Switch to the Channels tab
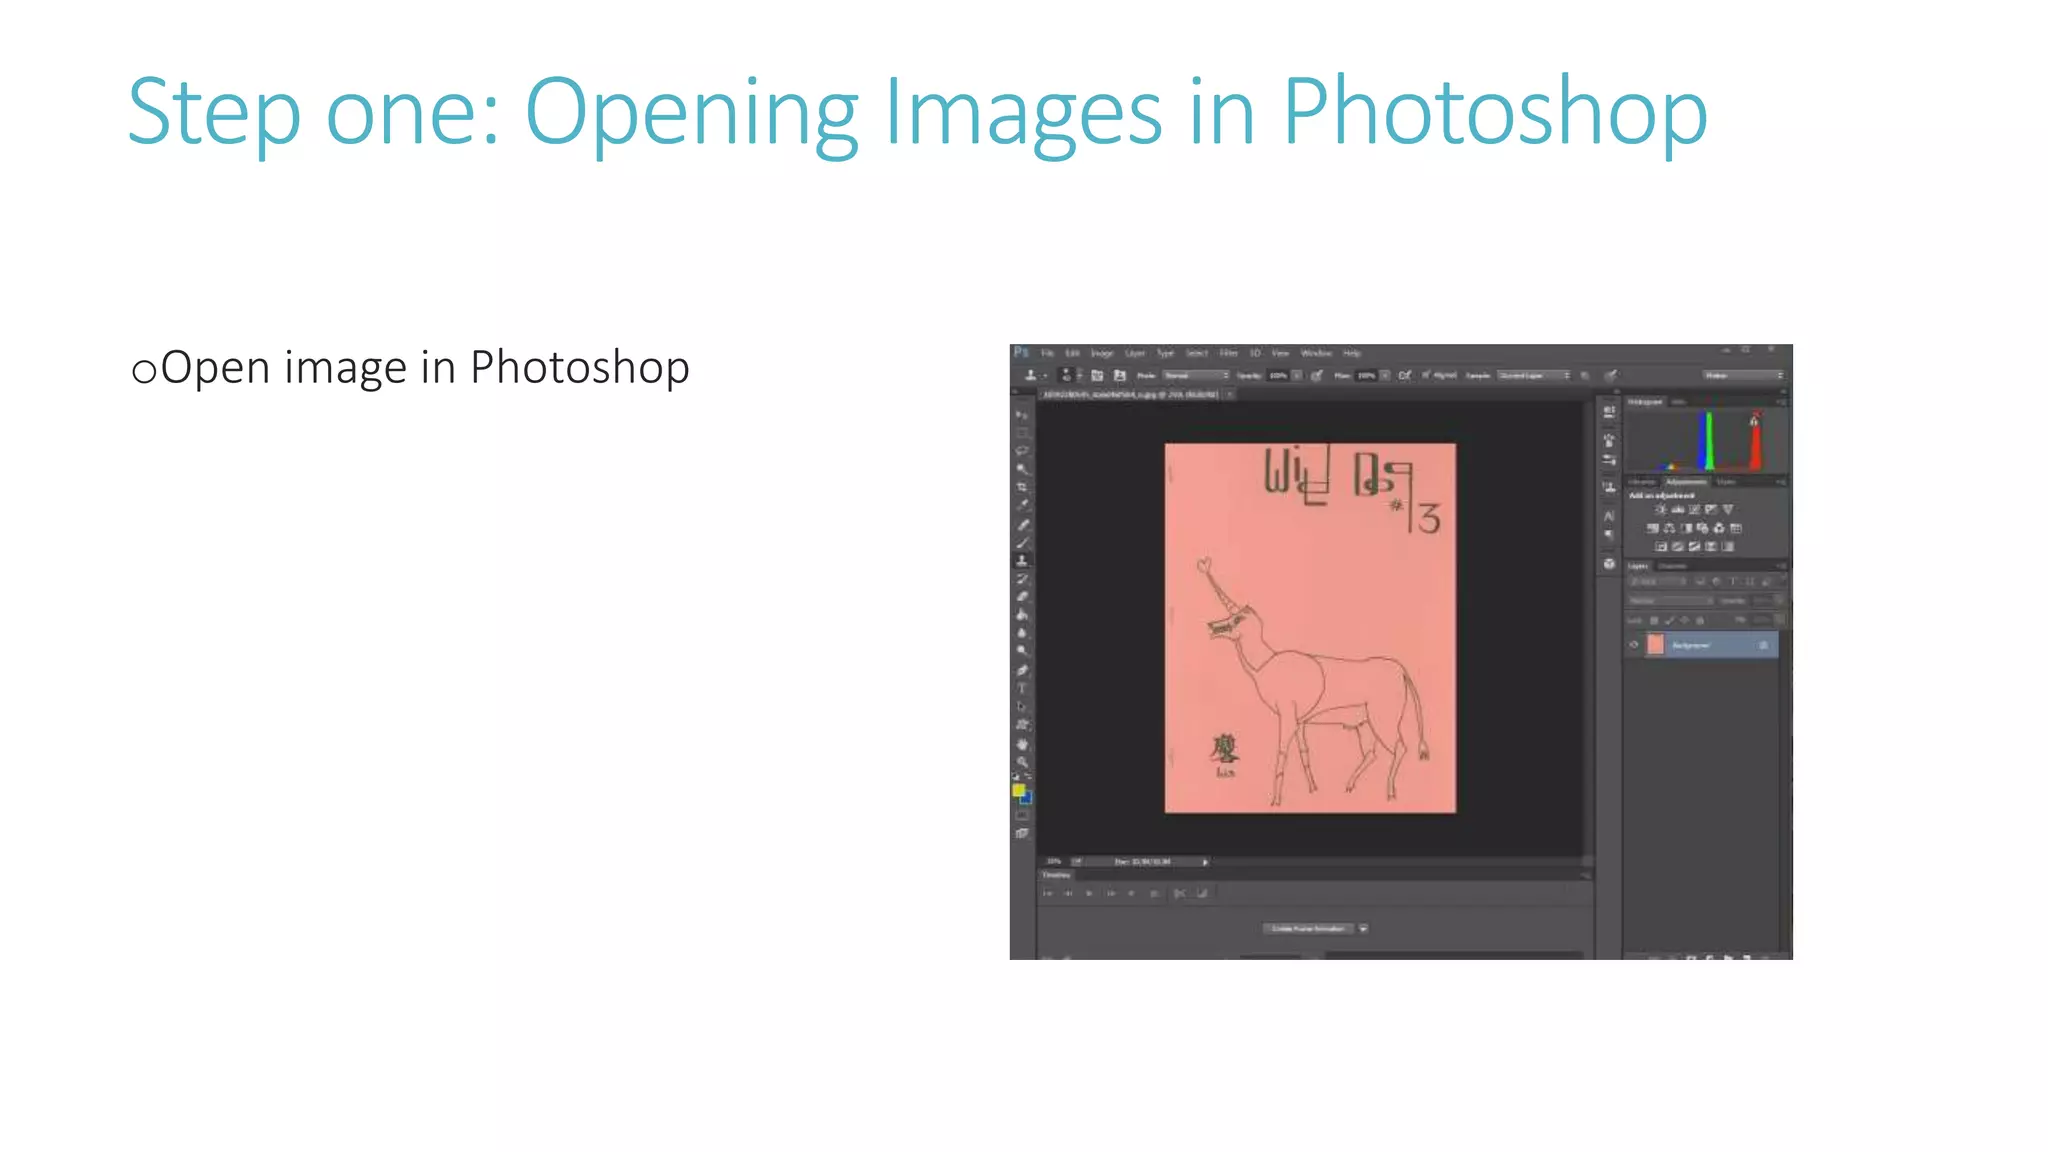This screenshot has height=1152, width=2048. tap(1672, 566)
